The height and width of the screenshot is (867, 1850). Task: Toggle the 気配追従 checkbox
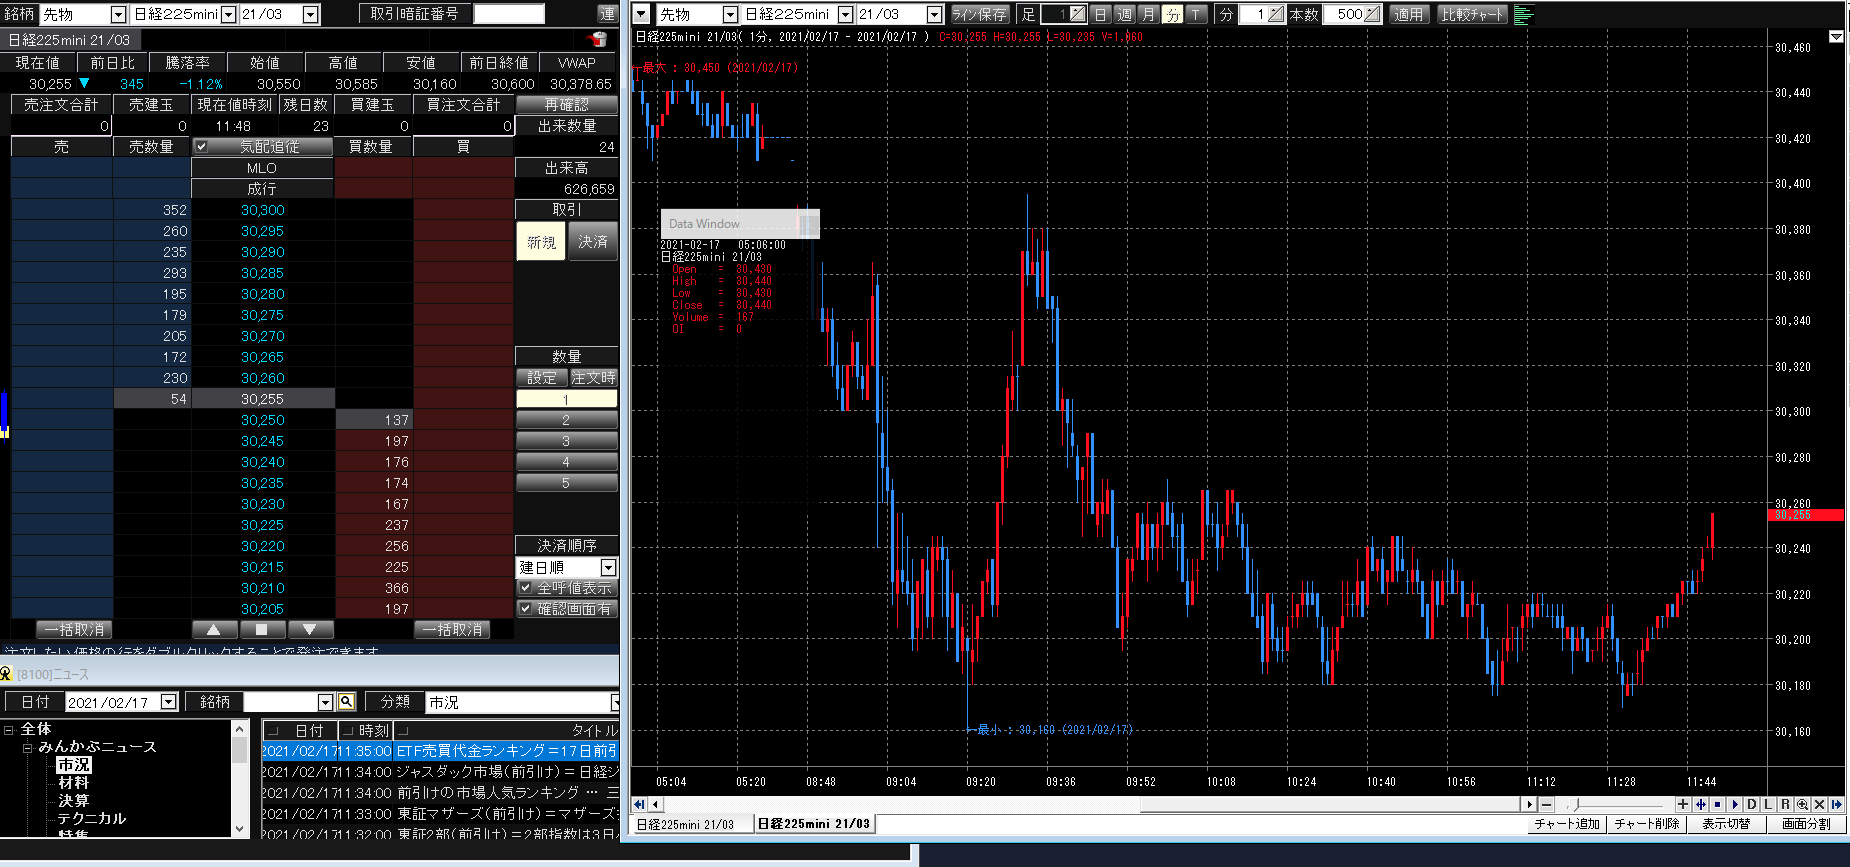201,147
